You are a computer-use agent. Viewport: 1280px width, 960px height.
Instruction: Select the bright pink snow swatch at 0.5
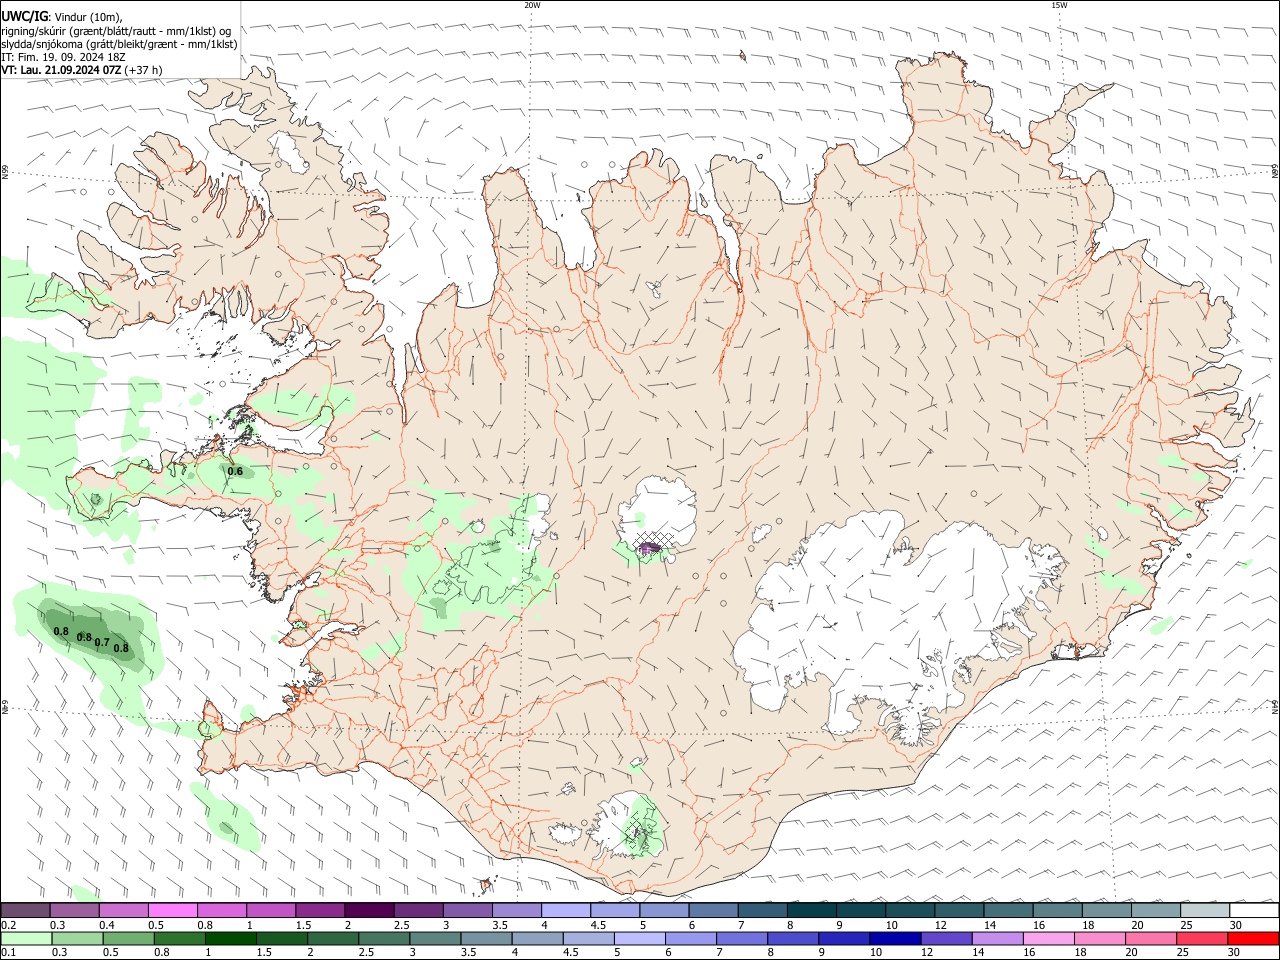pyautogui.click(x=173, y=910)
